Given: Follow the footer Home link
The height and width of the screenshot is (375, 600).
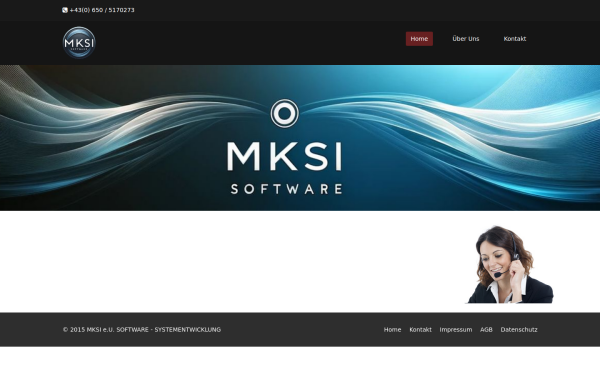Looking at the screenshot, I should (393, 329).
